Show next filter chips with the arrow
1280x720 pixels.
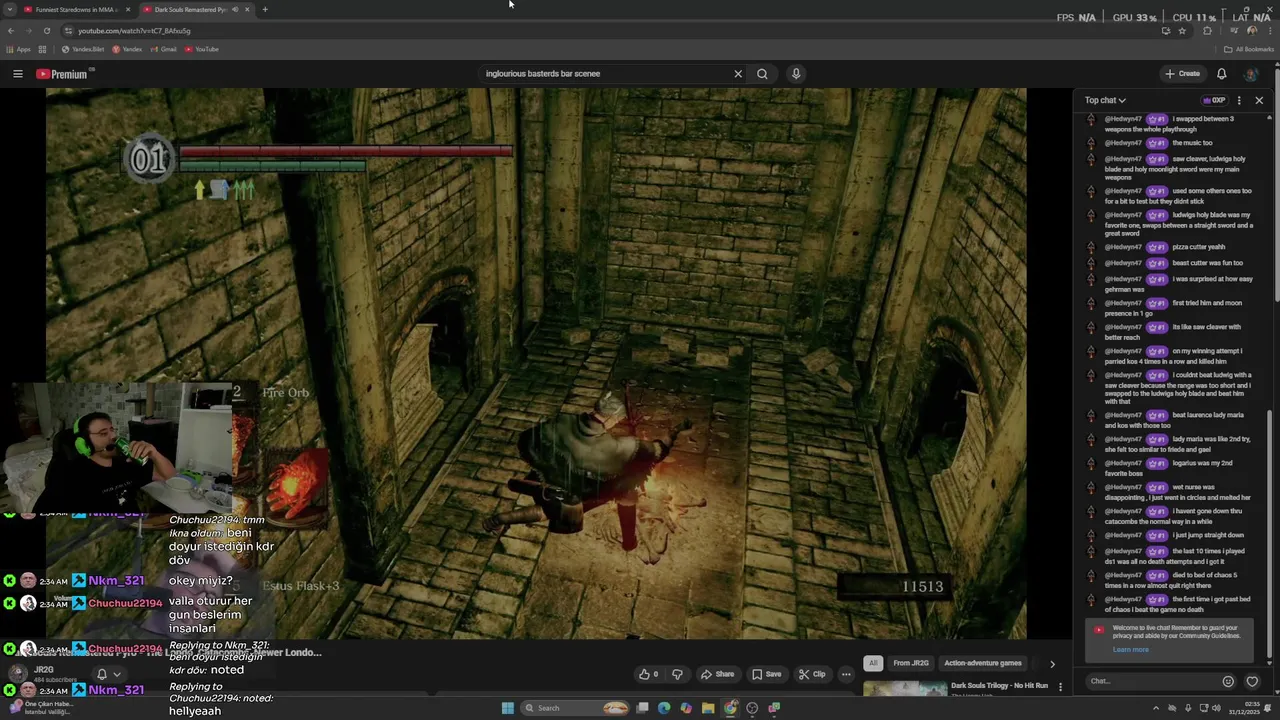coord(1052,663)
